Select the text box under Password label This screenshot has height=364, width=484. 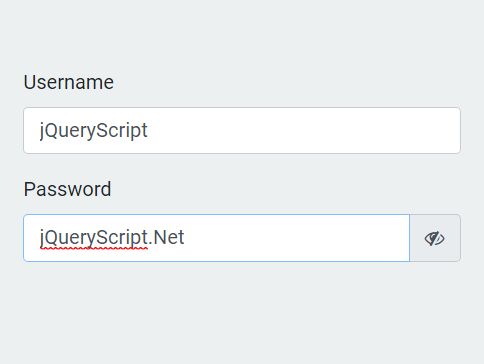tap(216, 238)
